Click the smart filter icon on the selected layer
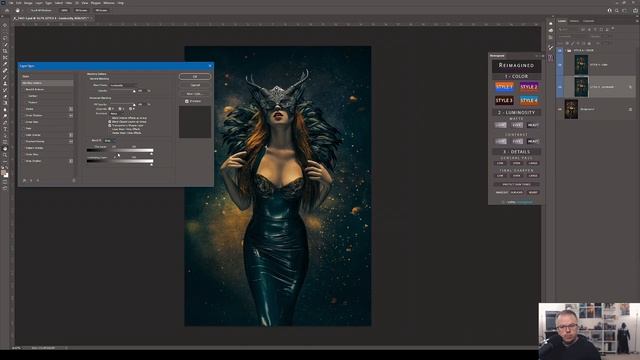This screenshot has width=640, height=360. pyautogui.click(x=630, y=87)
